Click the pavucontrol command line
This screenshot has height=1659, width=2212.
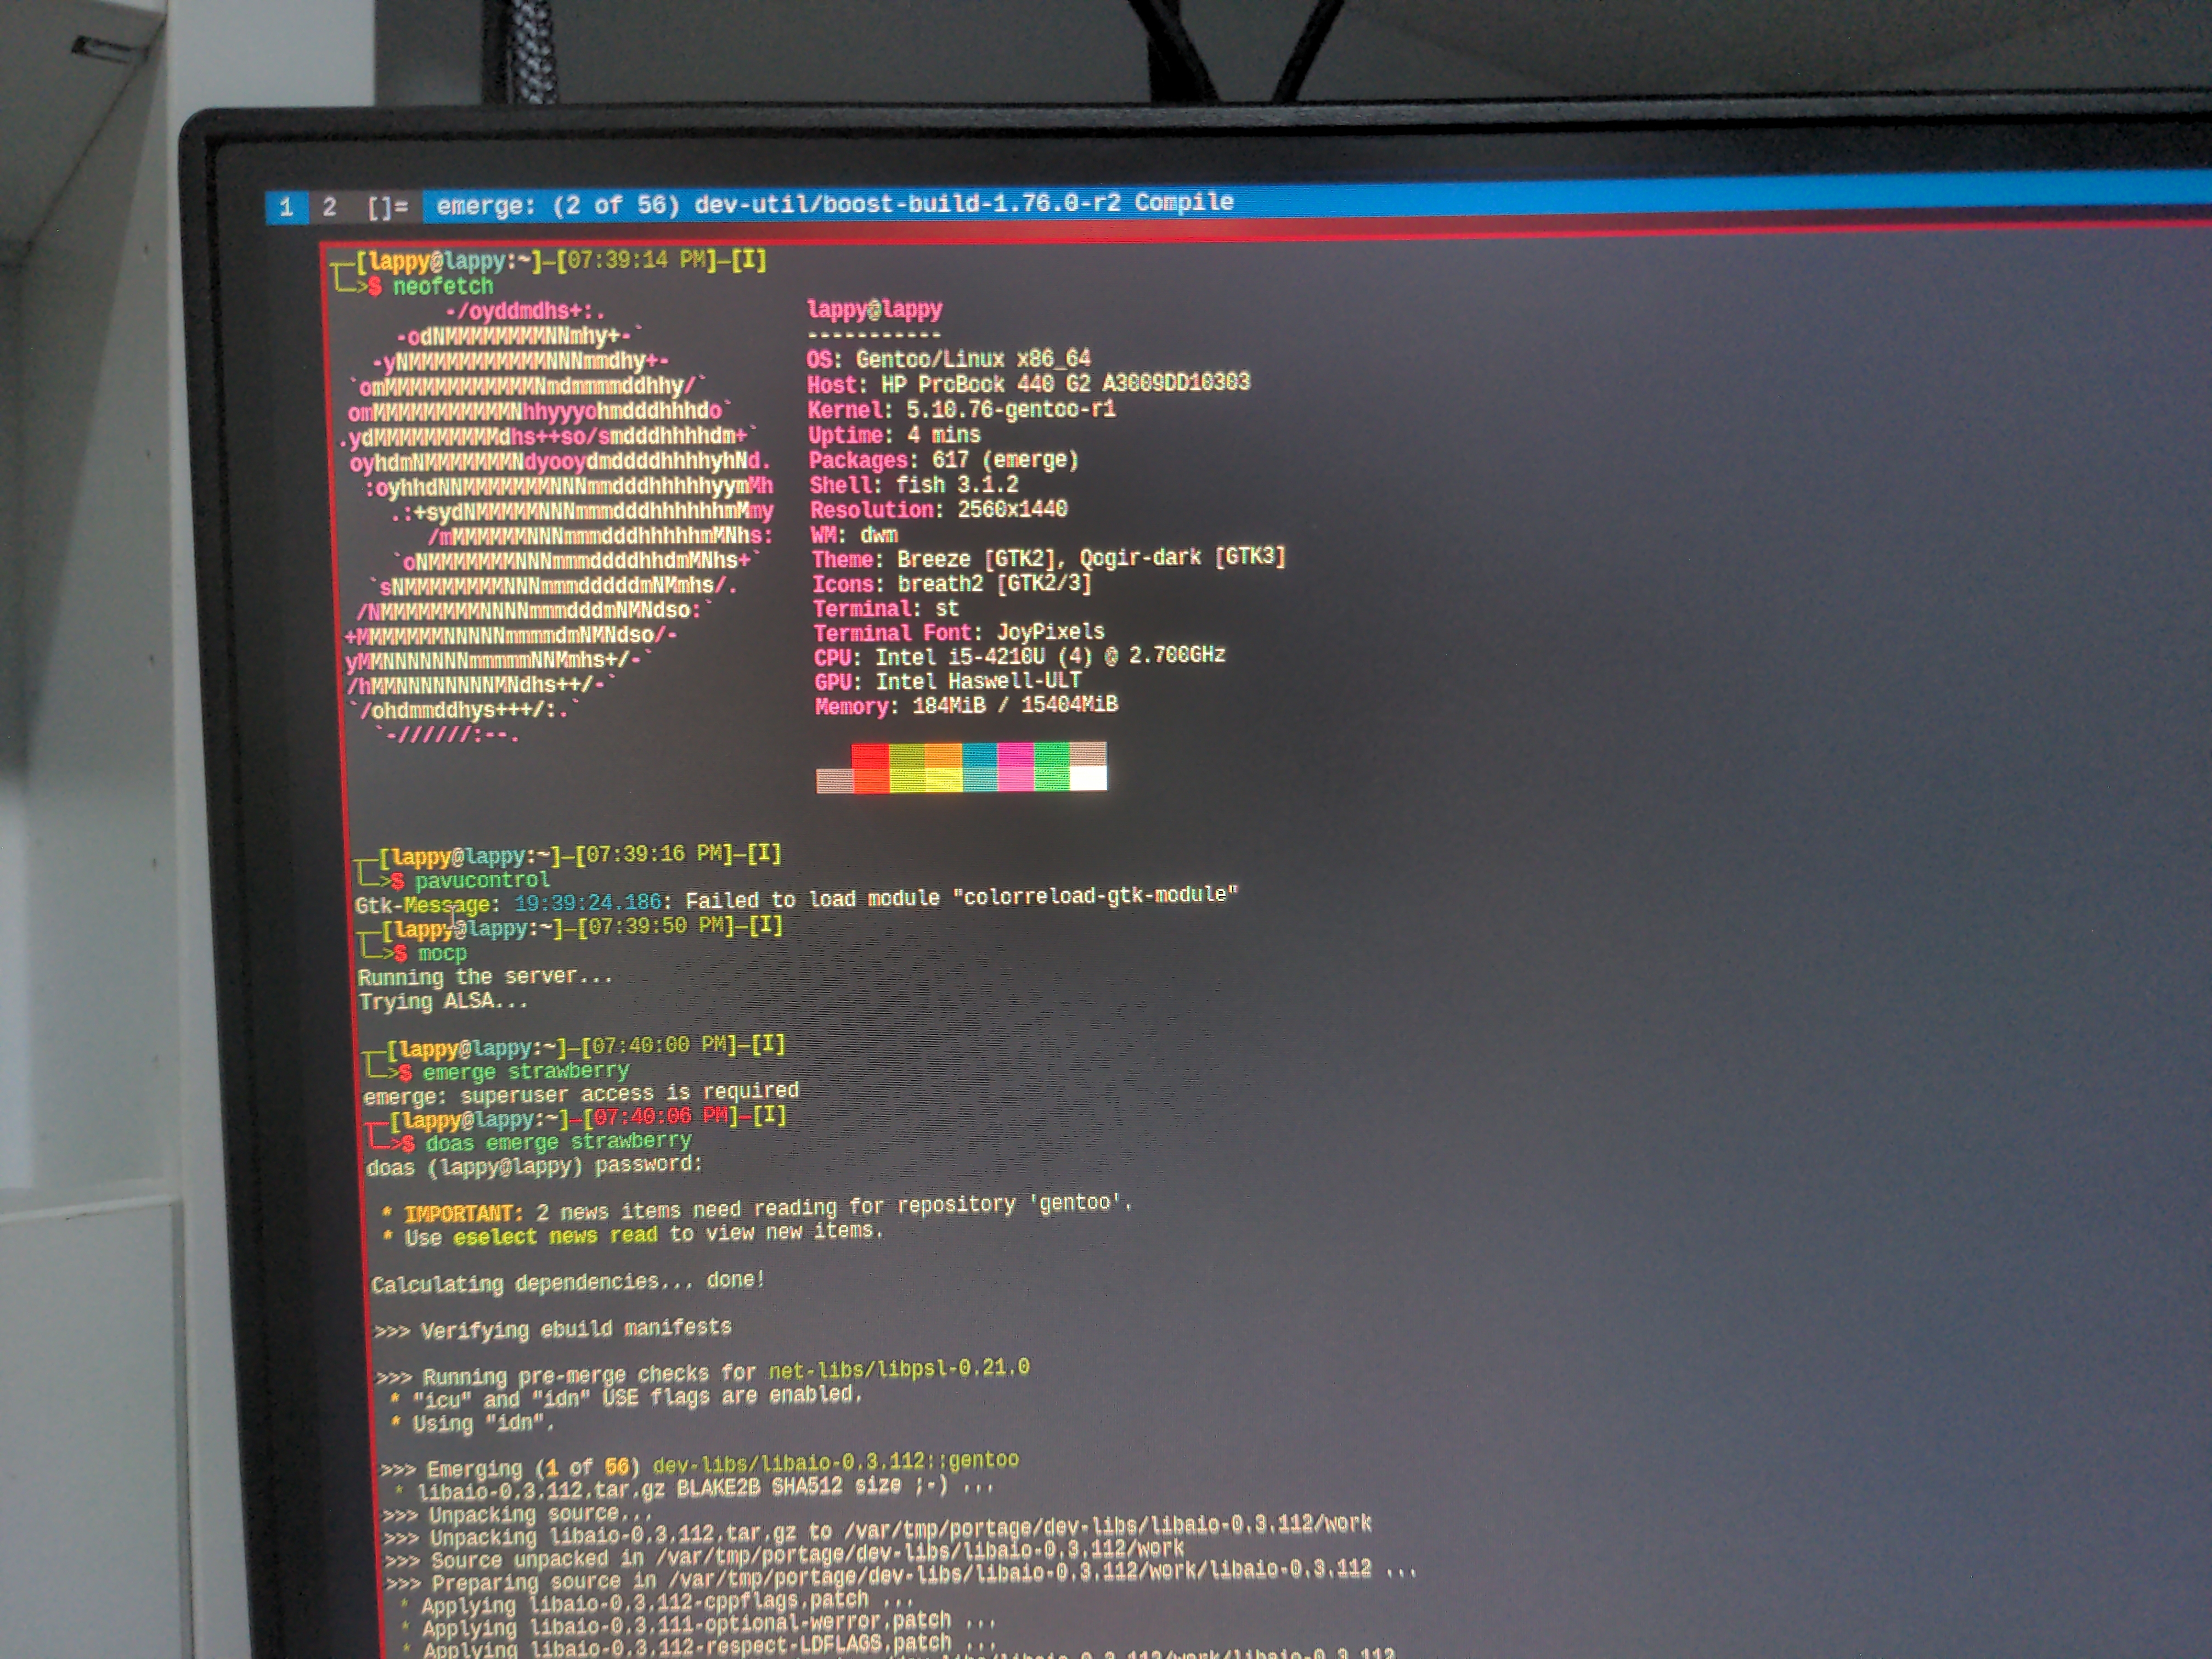[482, 880]
